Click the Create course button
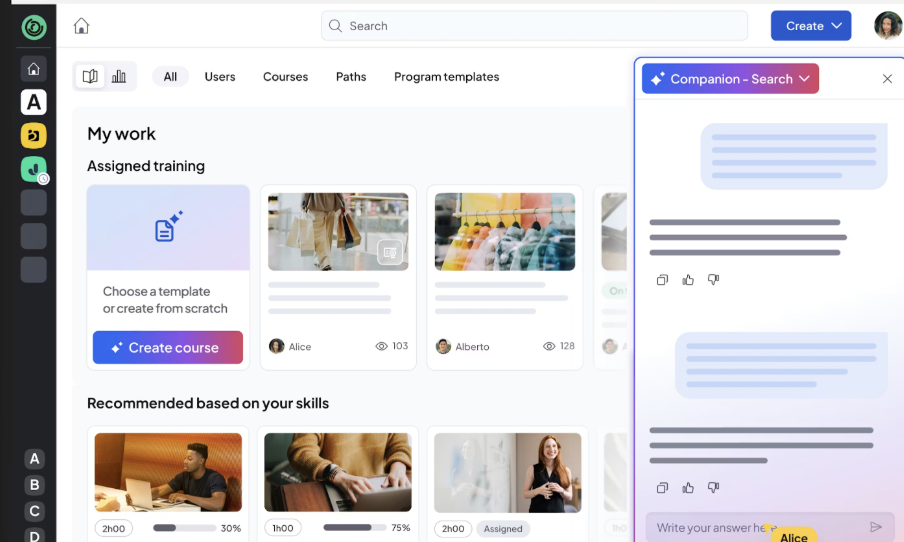This screenshot has height=542, width=904. [x=168, y=348]
